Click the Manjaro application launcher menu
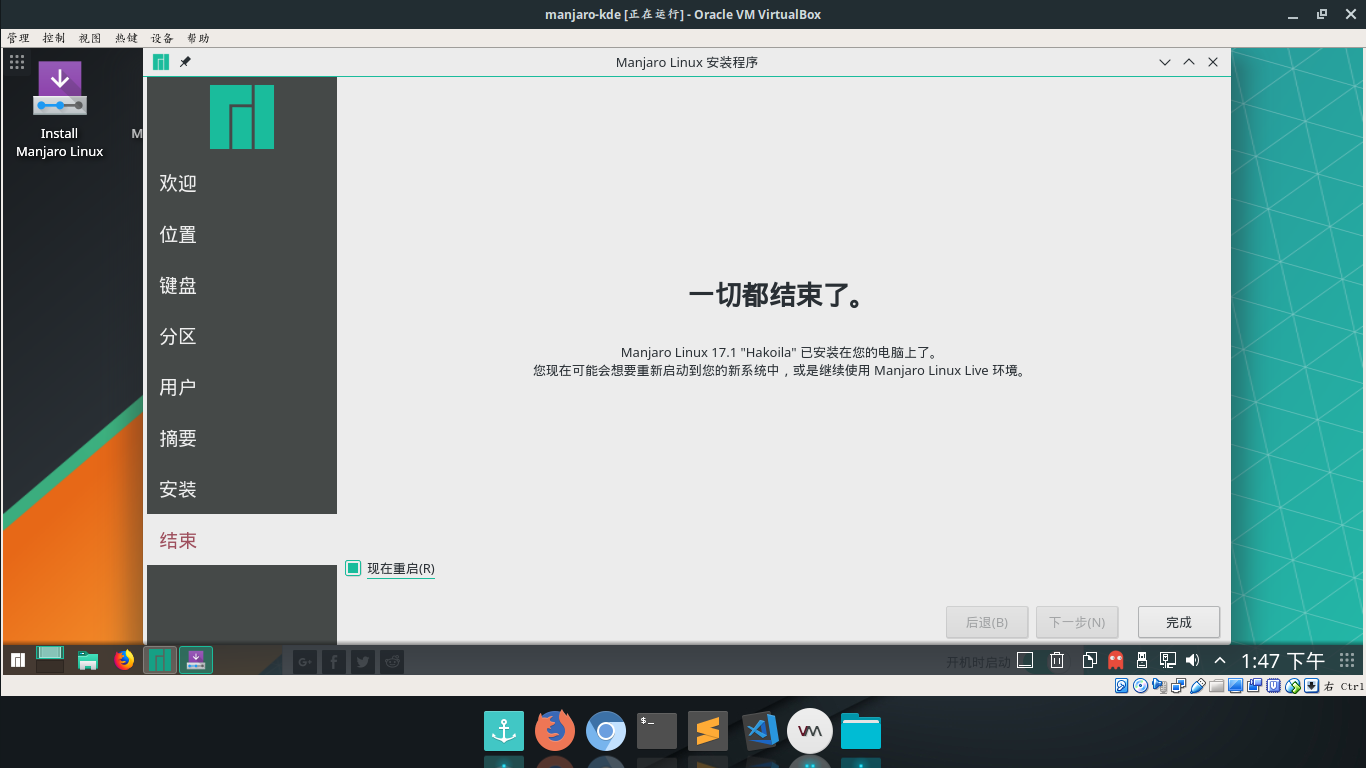This screenshot has height=768, width=1366. (18, 660)
